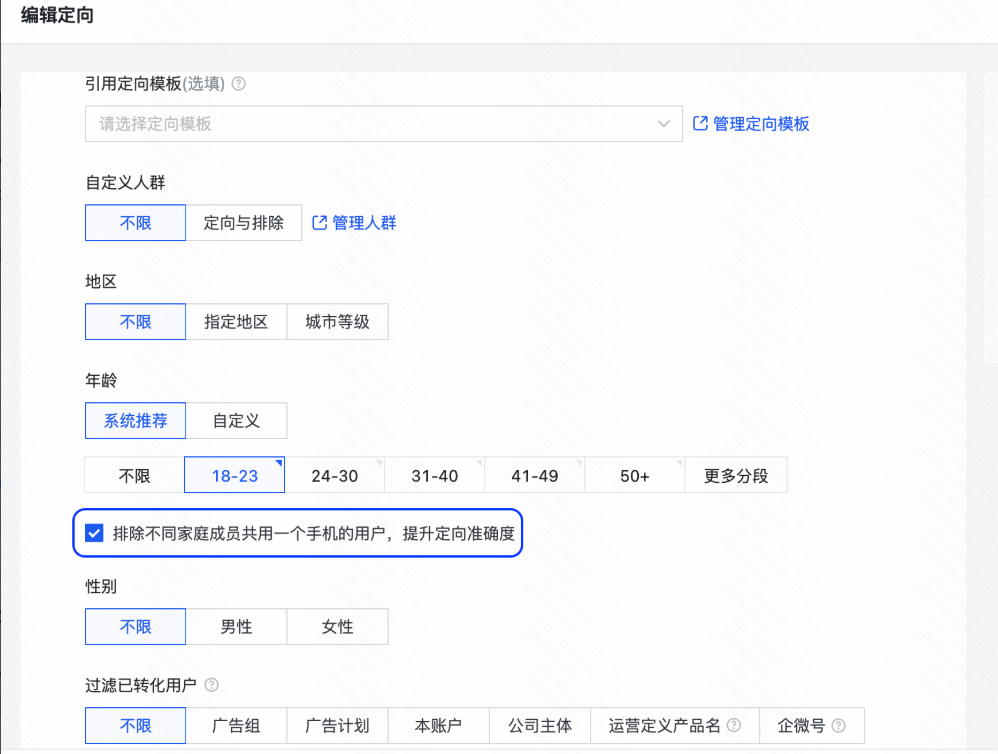The width and height of the screenshot is (998, 754).
Task: Open the 请选择定向模板 dropdown
Action: pos(383,123)
